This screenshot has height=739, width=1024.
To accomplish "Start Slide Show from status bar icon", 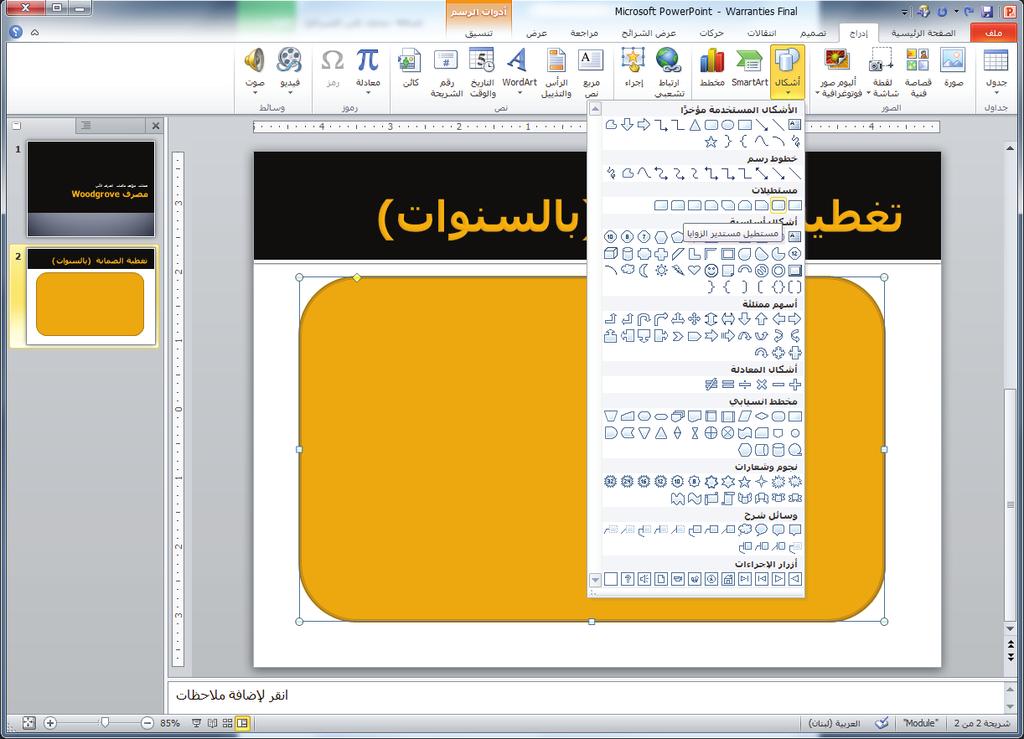I will coord(196,723).
